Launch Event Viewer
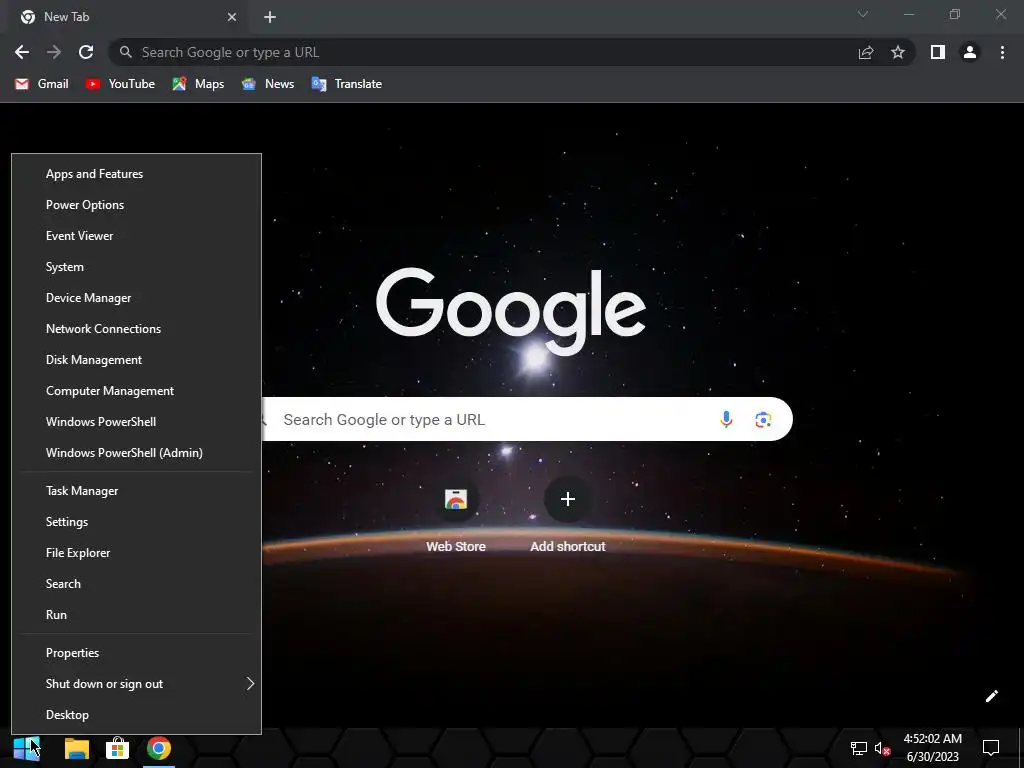The image size is (1024, 768). pyautogui.click(x=136, y=236)
